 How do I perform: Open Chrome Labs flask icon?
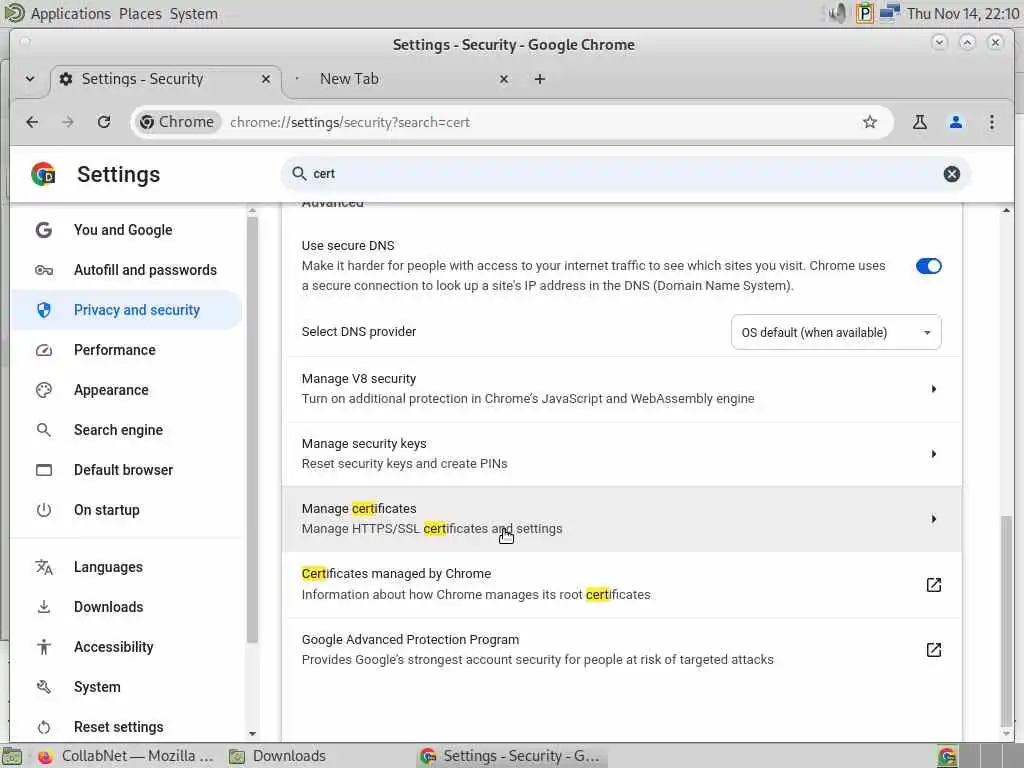click(920, 122)
